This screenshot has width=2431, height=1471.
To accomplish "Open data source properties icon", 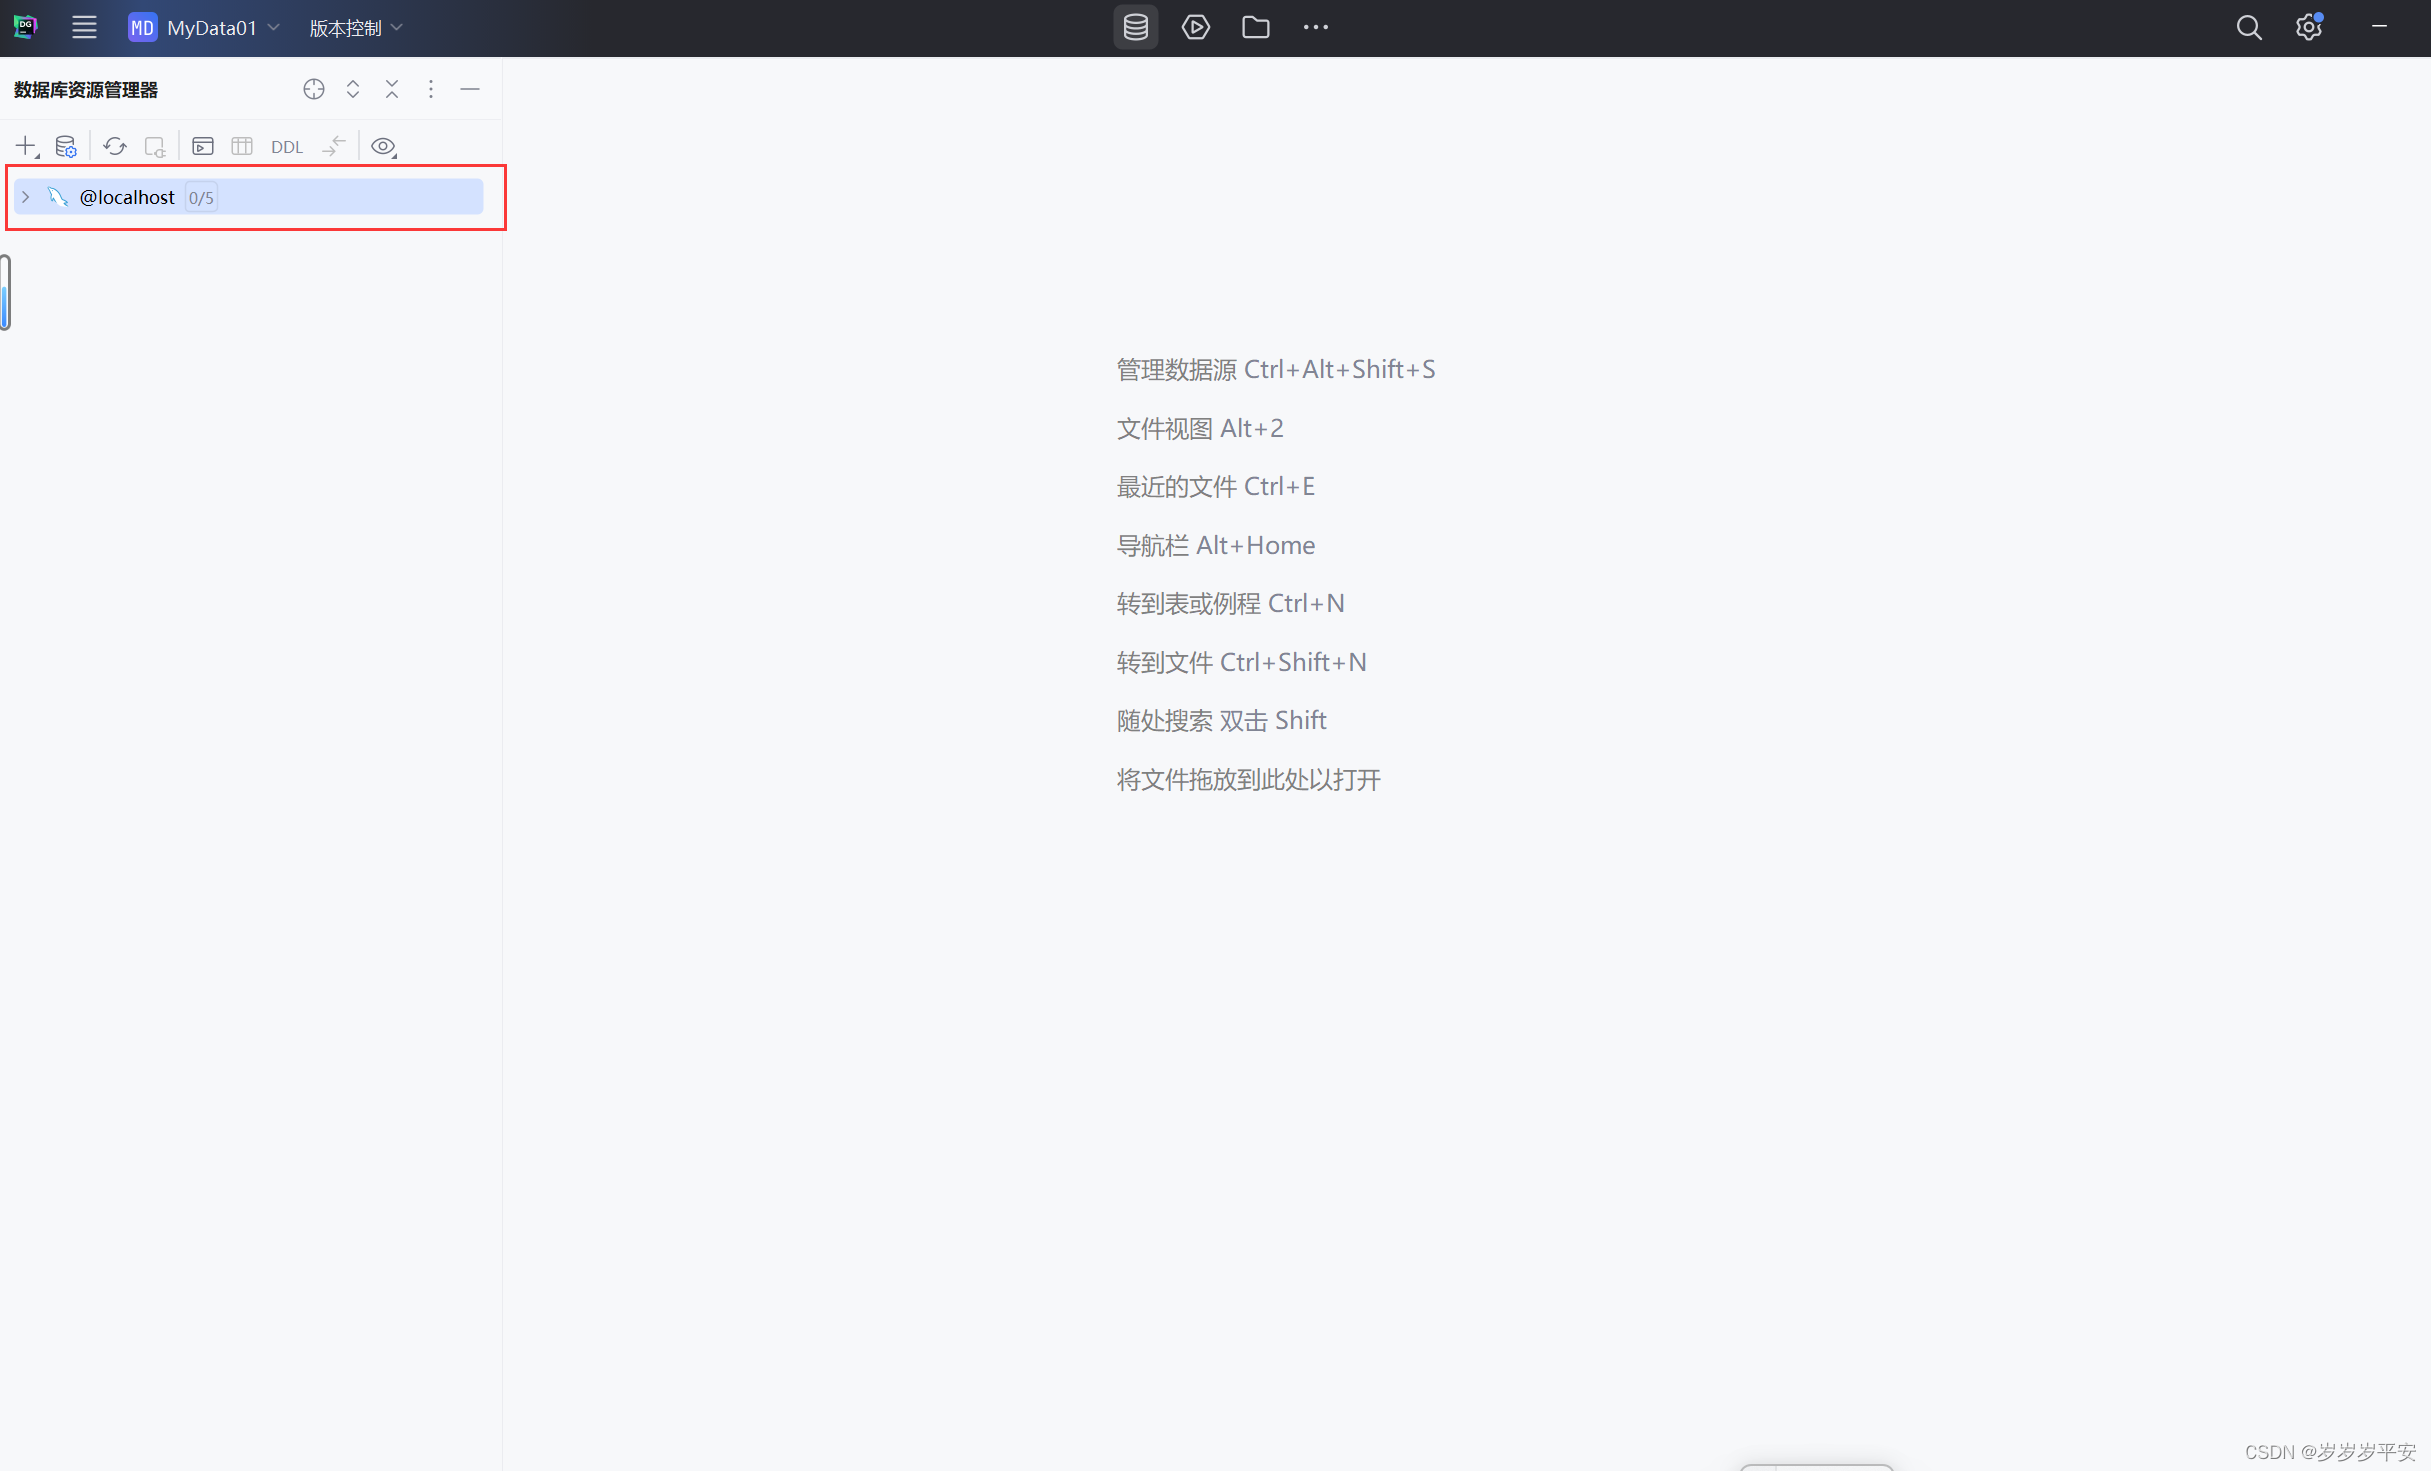I will tap(66, 146).
